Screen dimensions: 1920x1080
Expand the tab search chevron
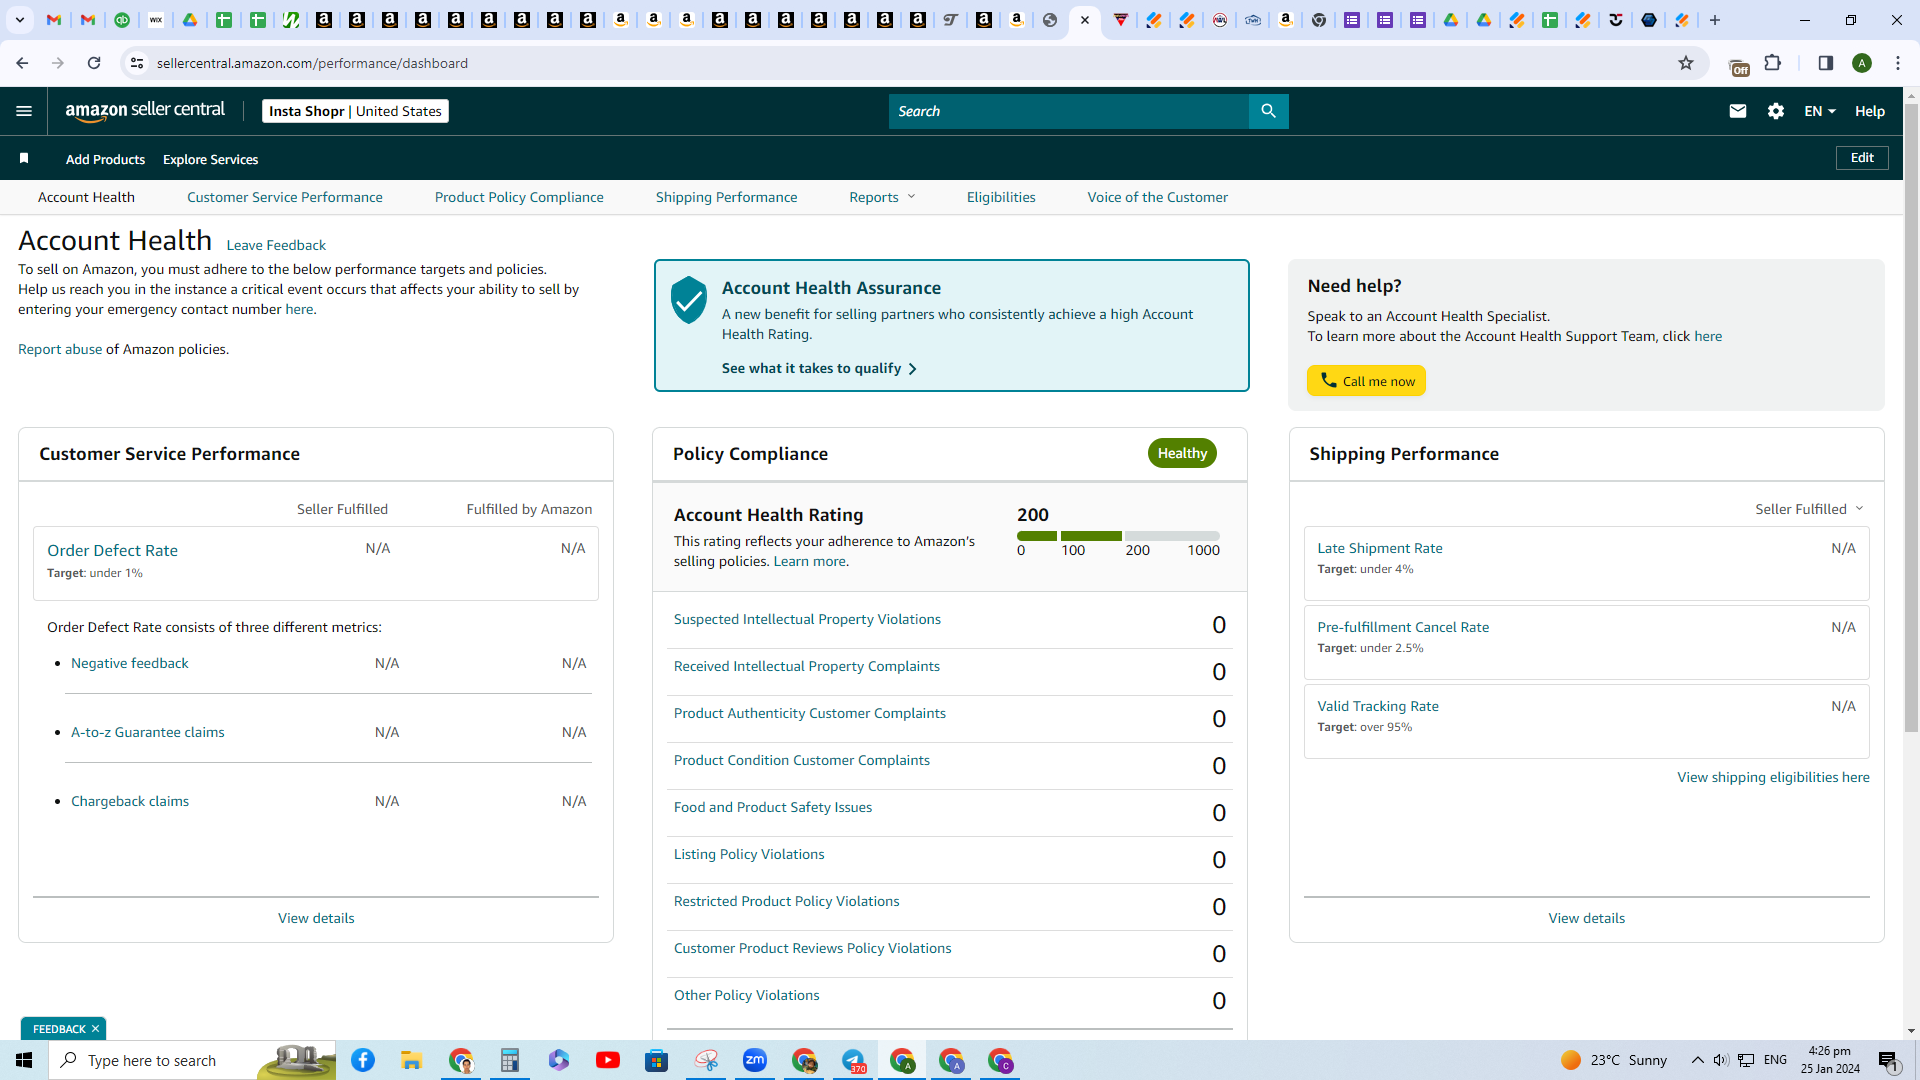click(20, 20)
